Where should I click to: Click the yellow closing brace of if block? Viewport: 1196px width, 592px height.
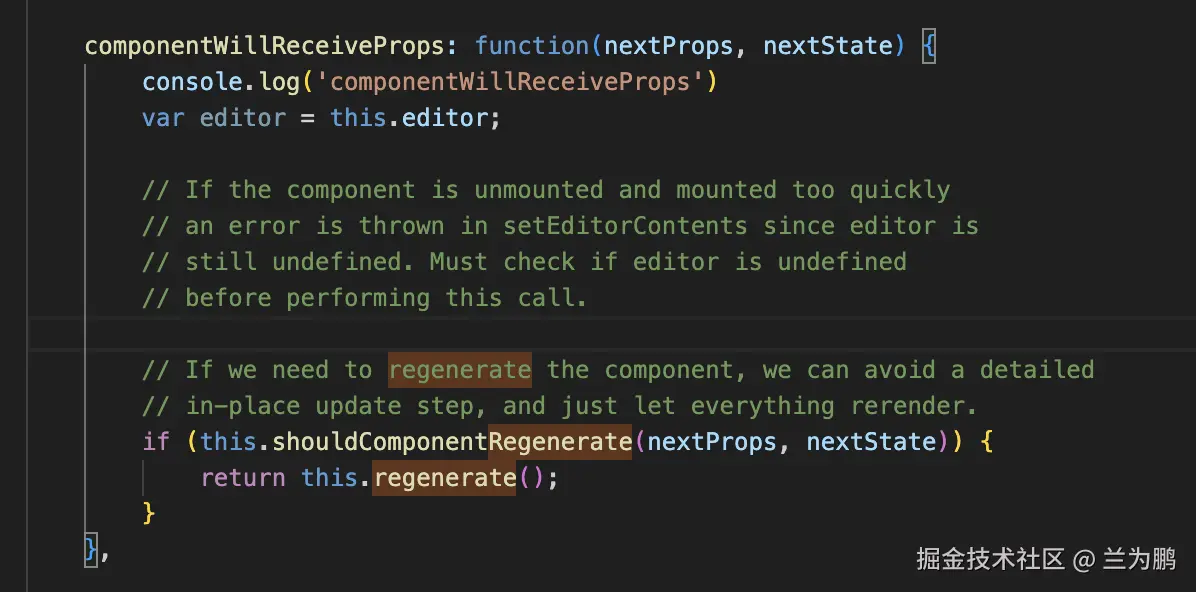(150, 513)
